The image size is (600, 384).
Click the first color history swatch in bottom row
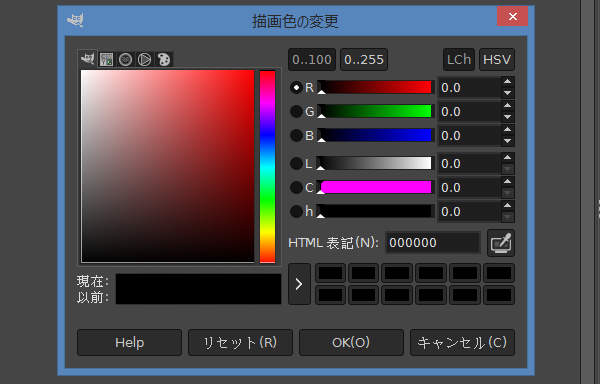coord(331,295)
